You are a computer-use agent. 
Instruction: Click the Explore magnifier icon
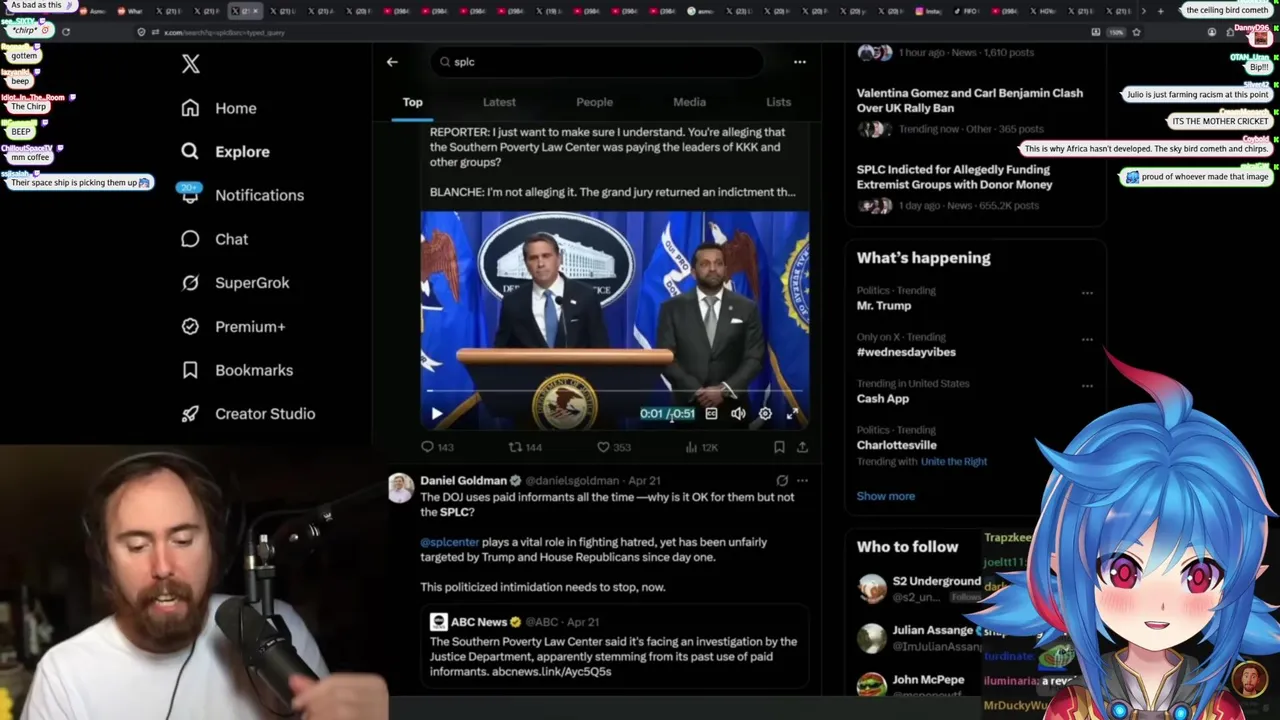[x=190, y=152]
